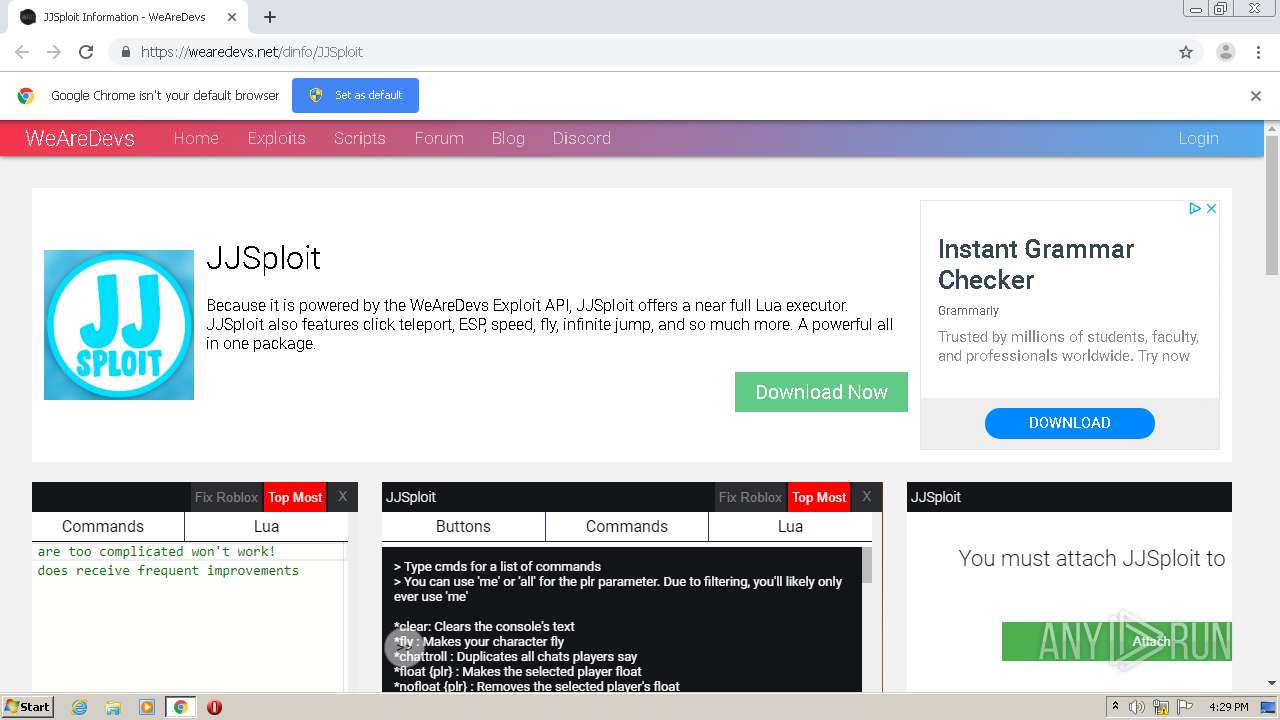This screenshot has width=1280, height=720.
Task: Click the address bar URL
Action: (x=252, y=52)
